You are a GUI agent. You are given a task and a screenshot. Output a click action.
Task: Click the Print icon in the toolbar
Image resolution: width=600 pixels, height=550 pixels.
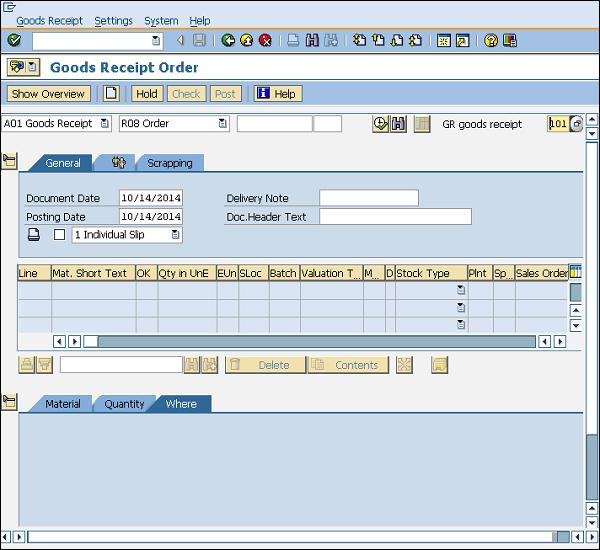(x=293, y=41)
